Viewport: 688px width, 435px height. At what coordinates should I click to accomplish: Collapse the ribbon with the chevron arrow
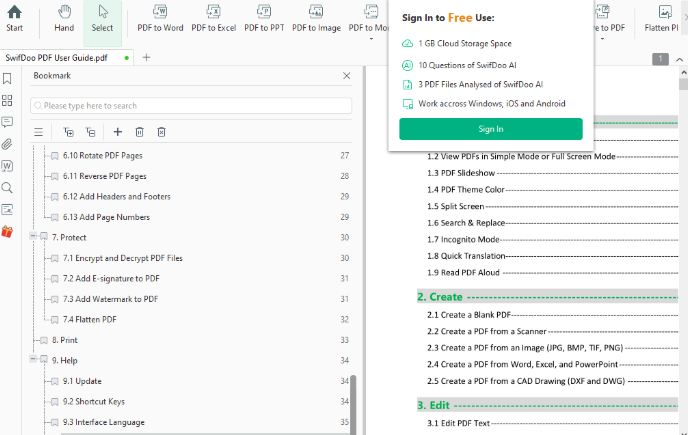(680, 60)
